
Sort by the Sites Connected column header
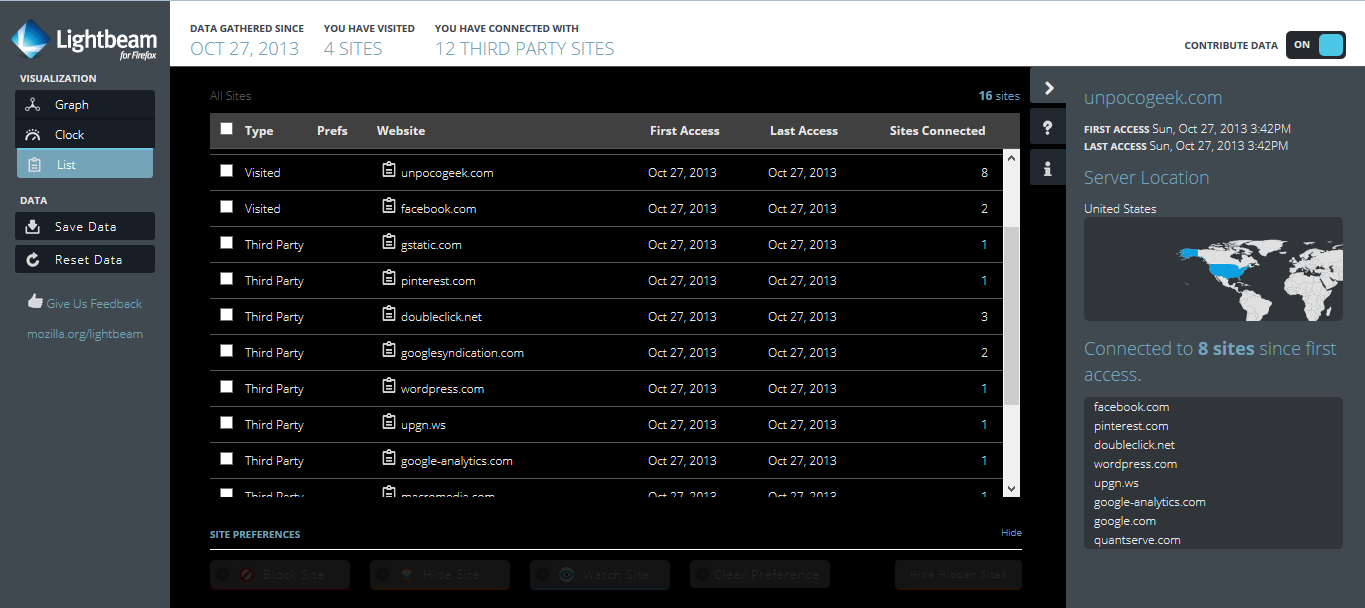point(937,131)
